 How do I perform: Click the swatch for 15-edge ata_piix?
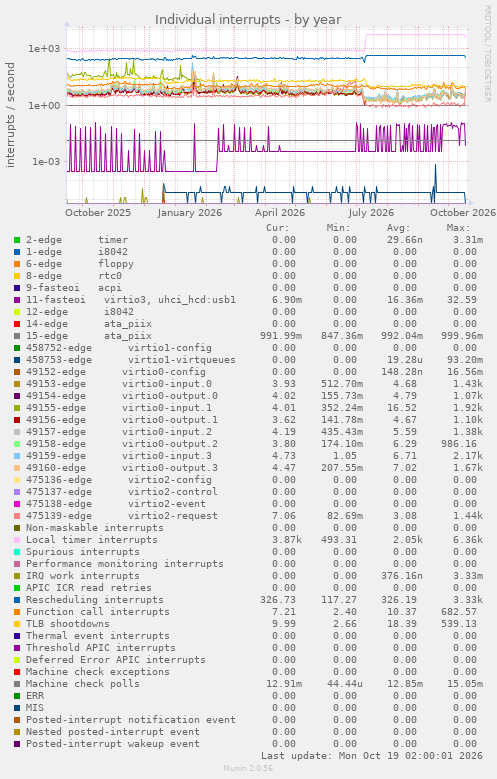coord(17,336)
